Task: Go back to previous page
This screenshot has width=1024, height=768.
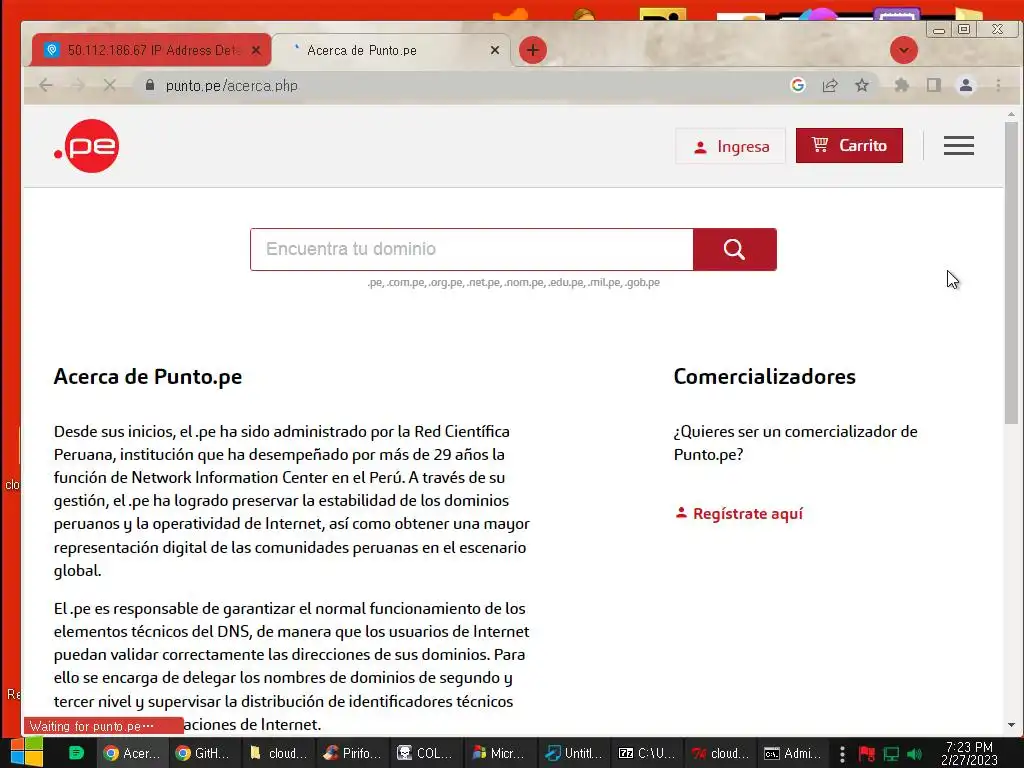Action: (46, 86)
